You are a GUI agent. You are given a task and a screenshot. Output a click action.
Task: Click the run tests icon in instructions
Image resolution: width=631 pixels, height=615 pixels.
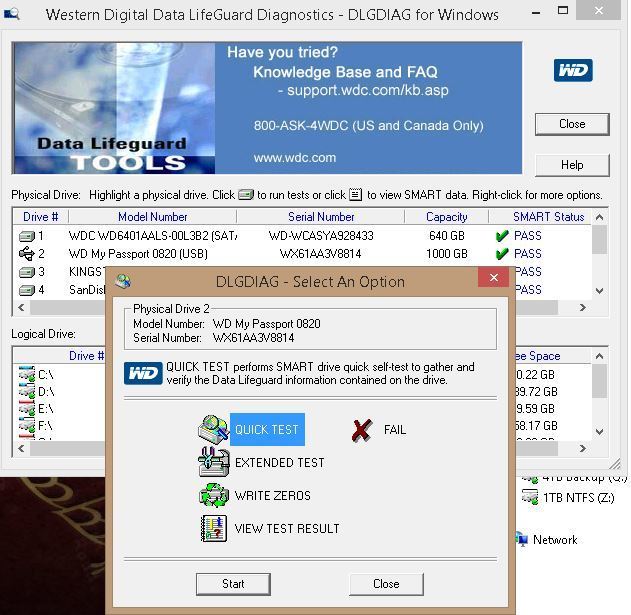pos(246,195)
